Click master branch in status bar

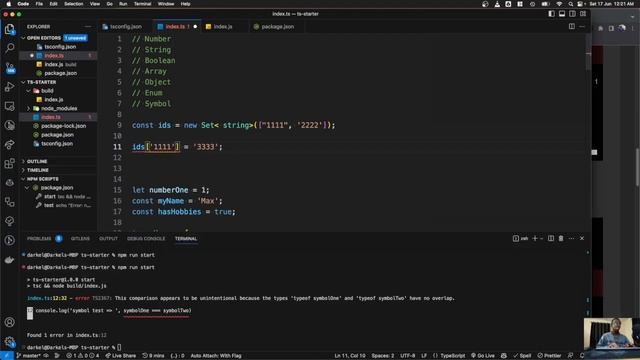coord(29,356)
